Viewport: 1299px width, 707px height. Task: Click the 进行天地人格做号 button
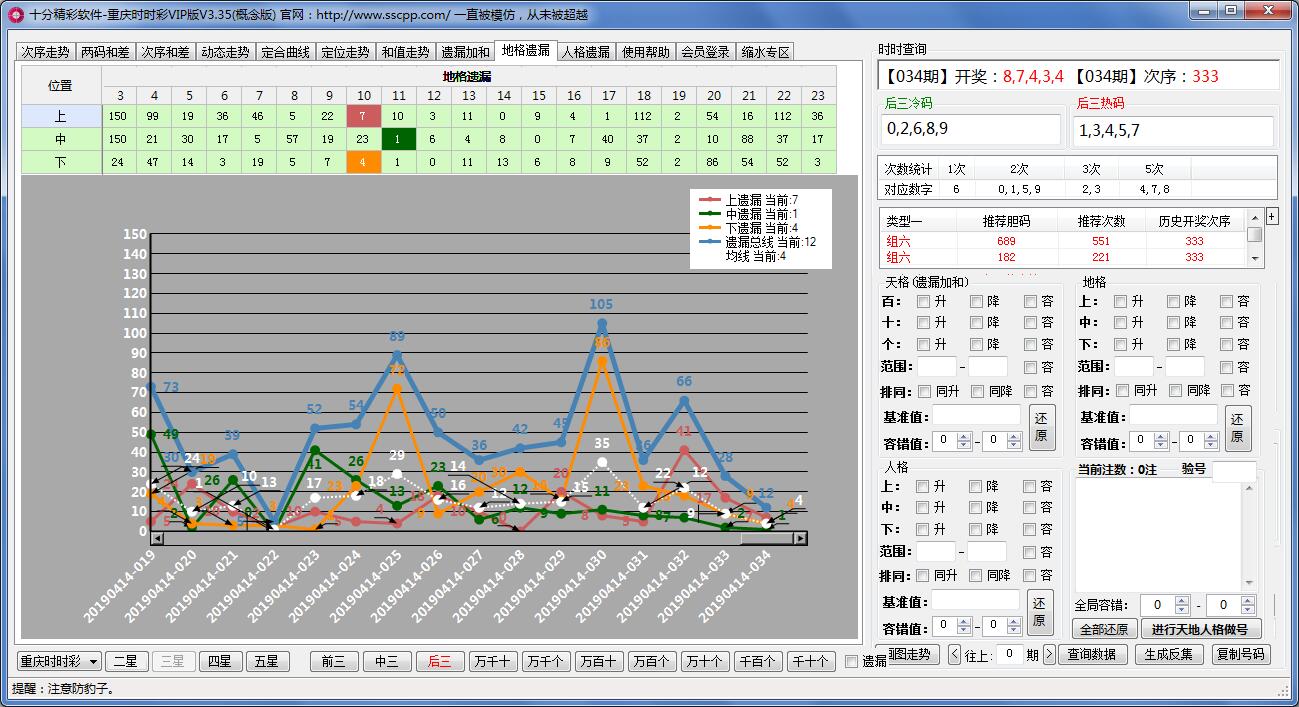pos(1203,629)
